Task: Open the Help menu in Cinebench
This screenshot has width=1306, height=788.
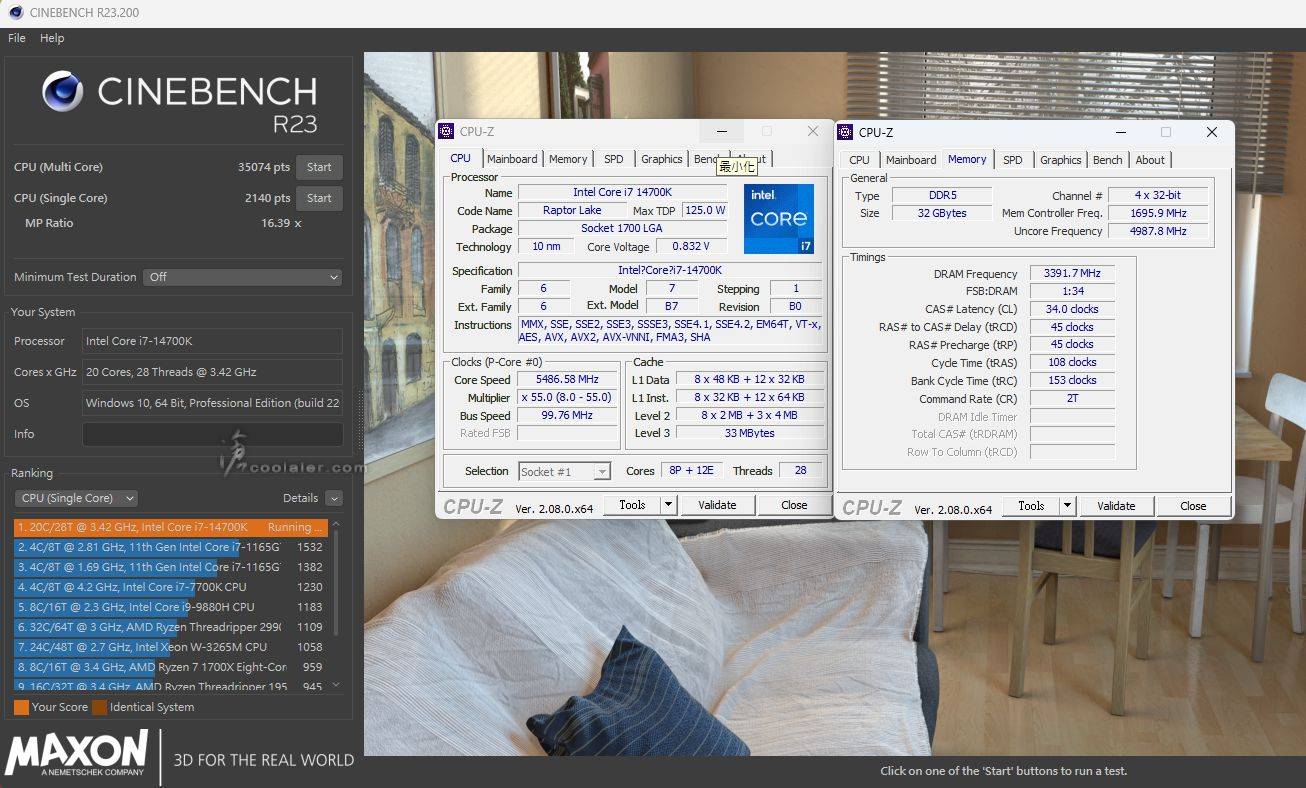Action: coord(52,38)
